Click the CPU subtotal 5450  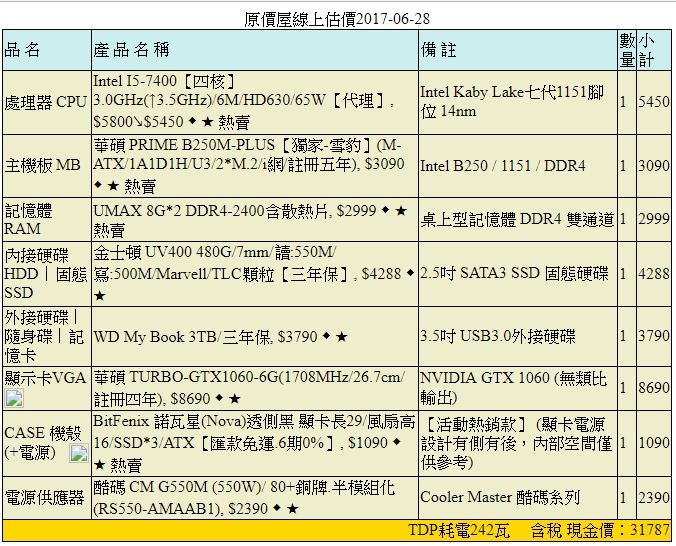(654, 102)
